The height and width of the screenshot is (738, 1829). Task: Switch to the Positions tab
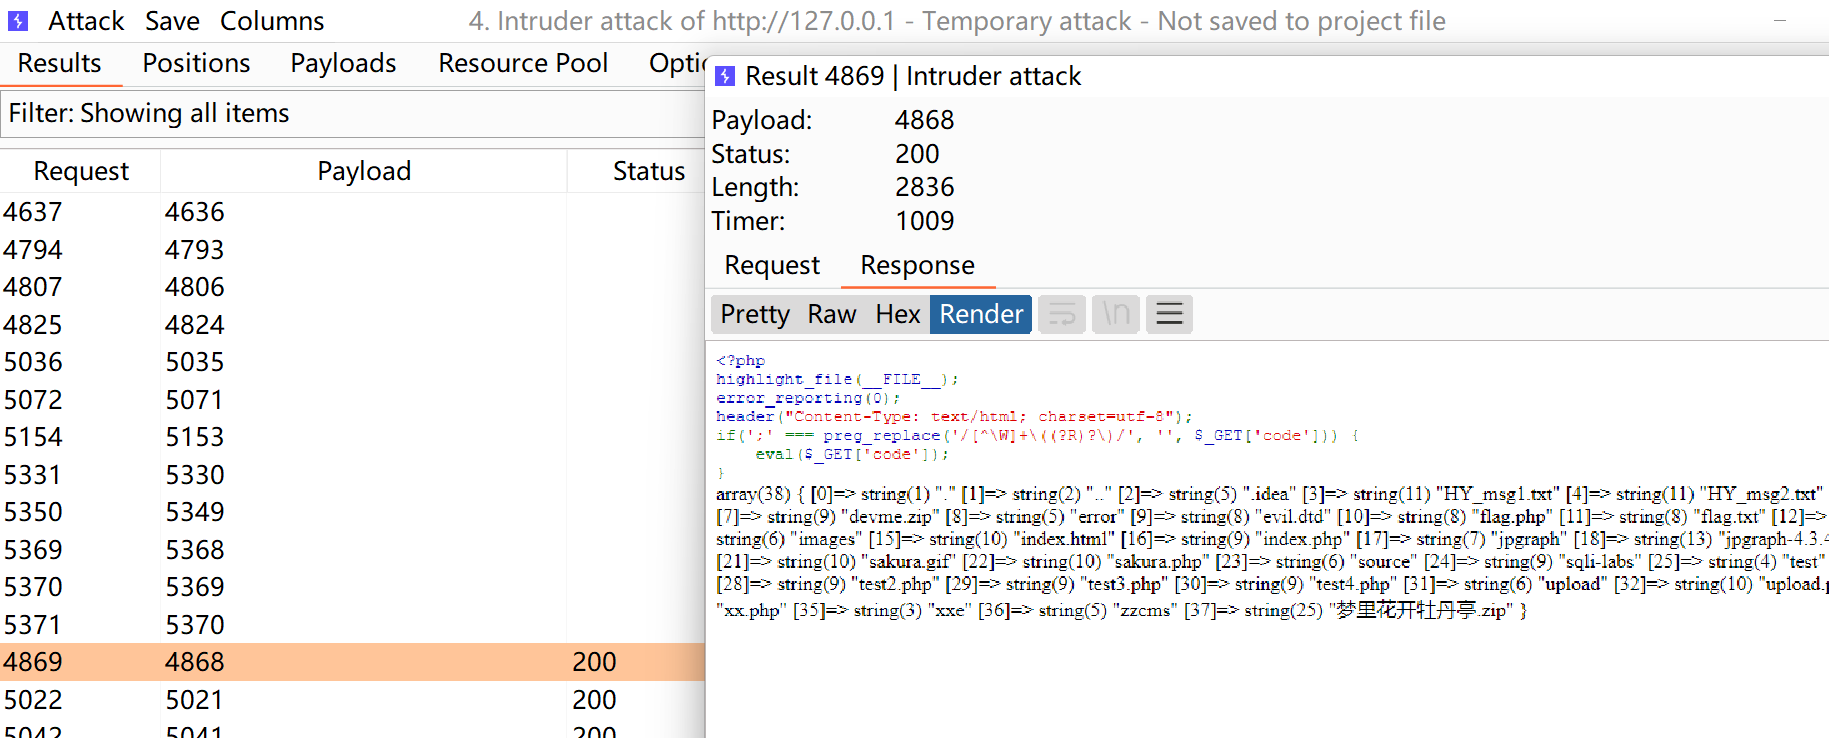coord(196,63)
